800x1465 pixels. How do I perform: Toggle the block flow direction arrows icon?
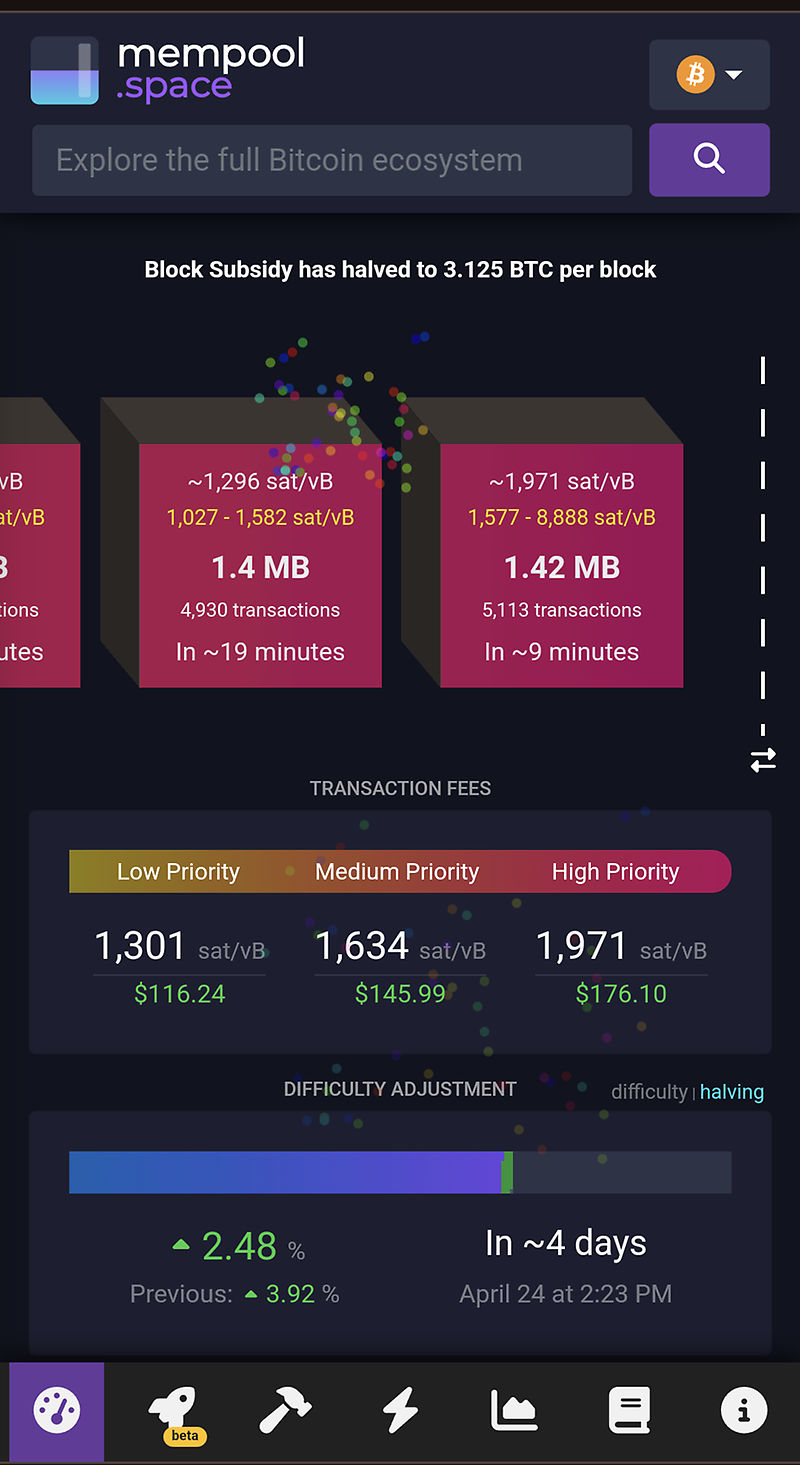[x=763, y=761]
